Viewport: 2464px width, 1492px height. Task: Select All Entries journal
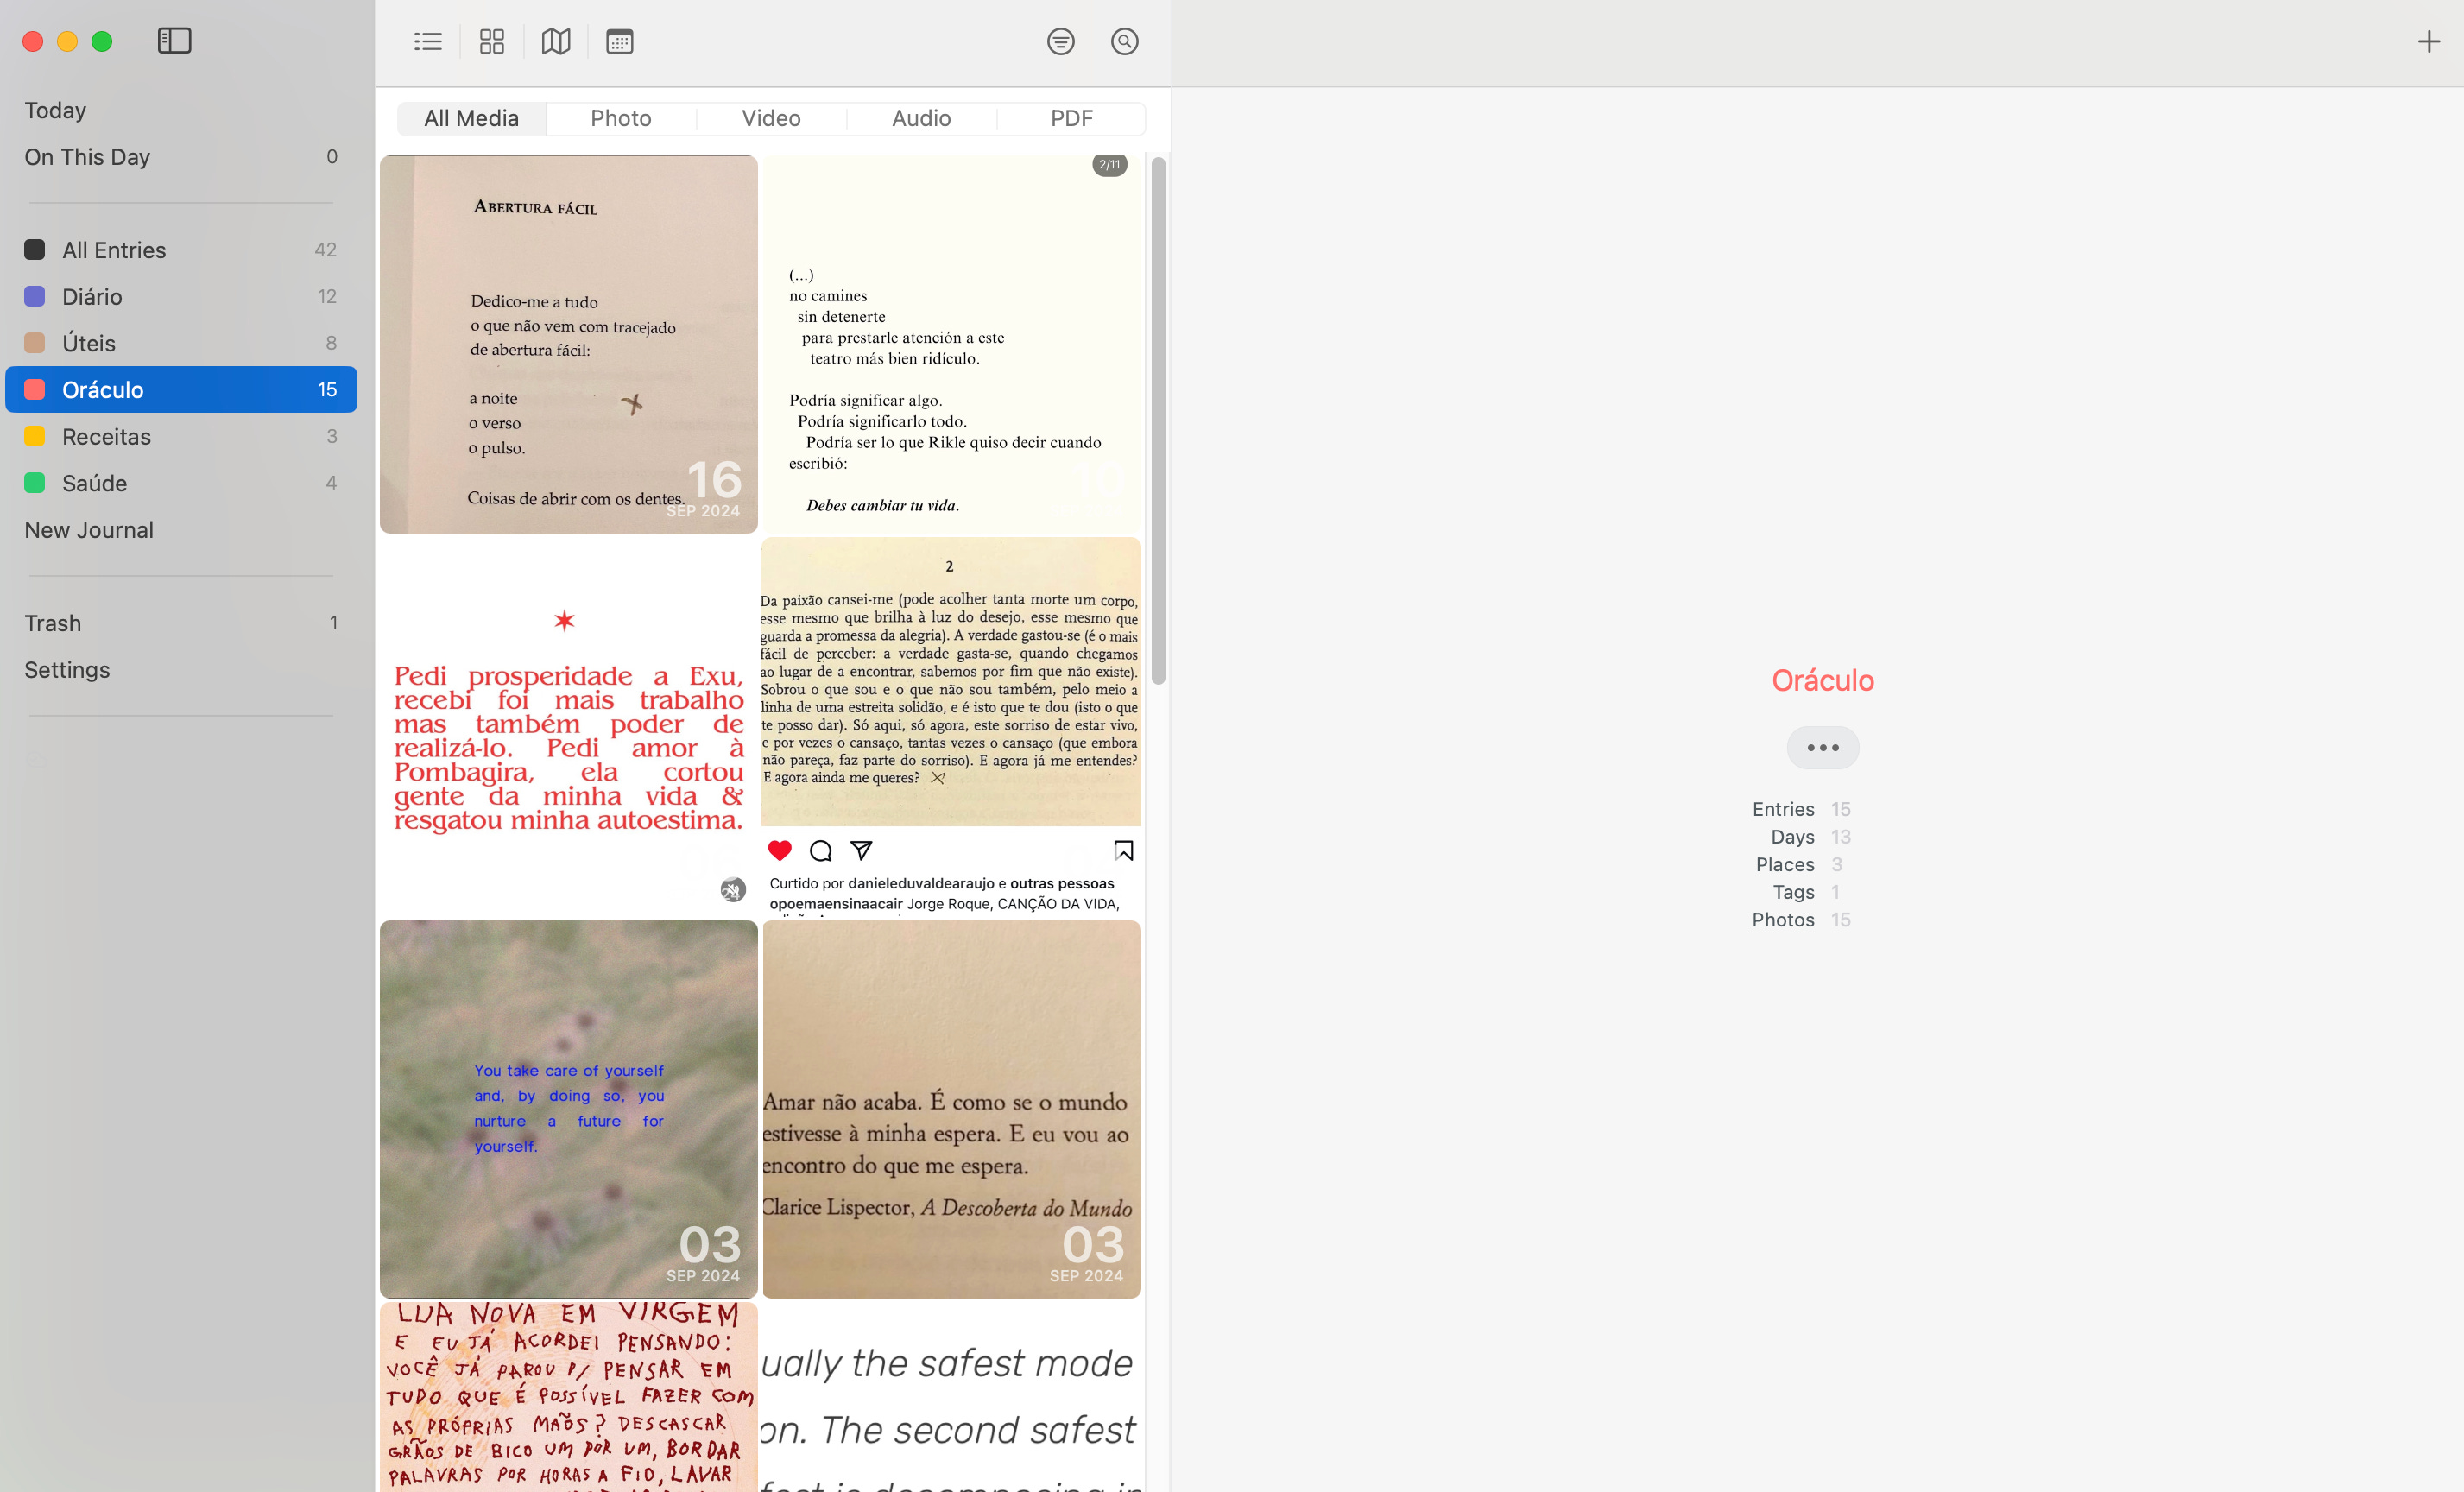181,250
